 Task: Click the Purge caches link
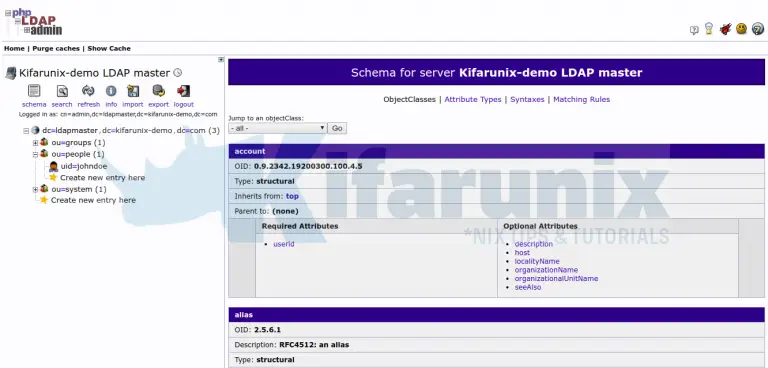[56, 49]
